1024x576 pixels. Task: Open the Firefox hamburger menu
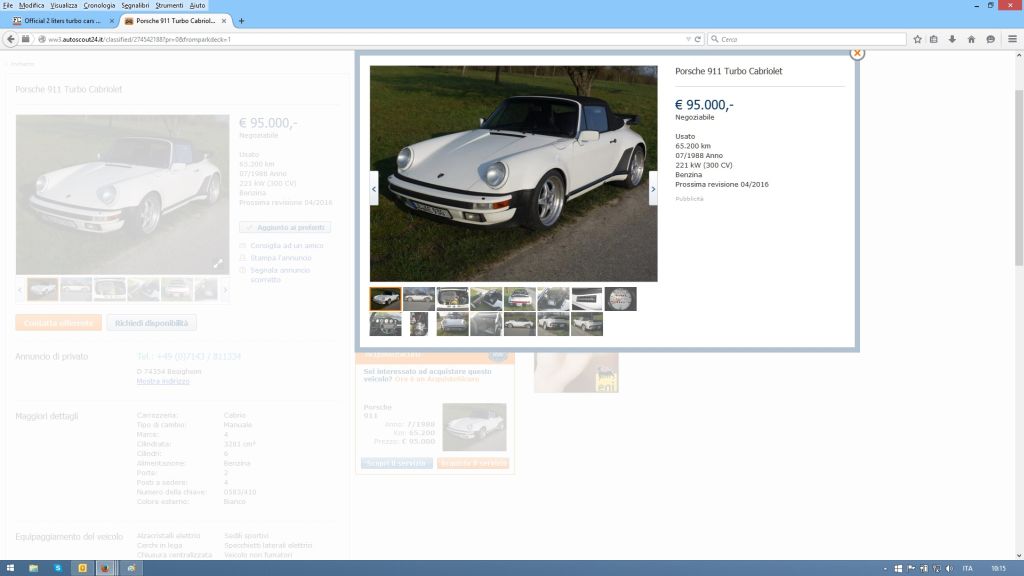coord(1012,39)
